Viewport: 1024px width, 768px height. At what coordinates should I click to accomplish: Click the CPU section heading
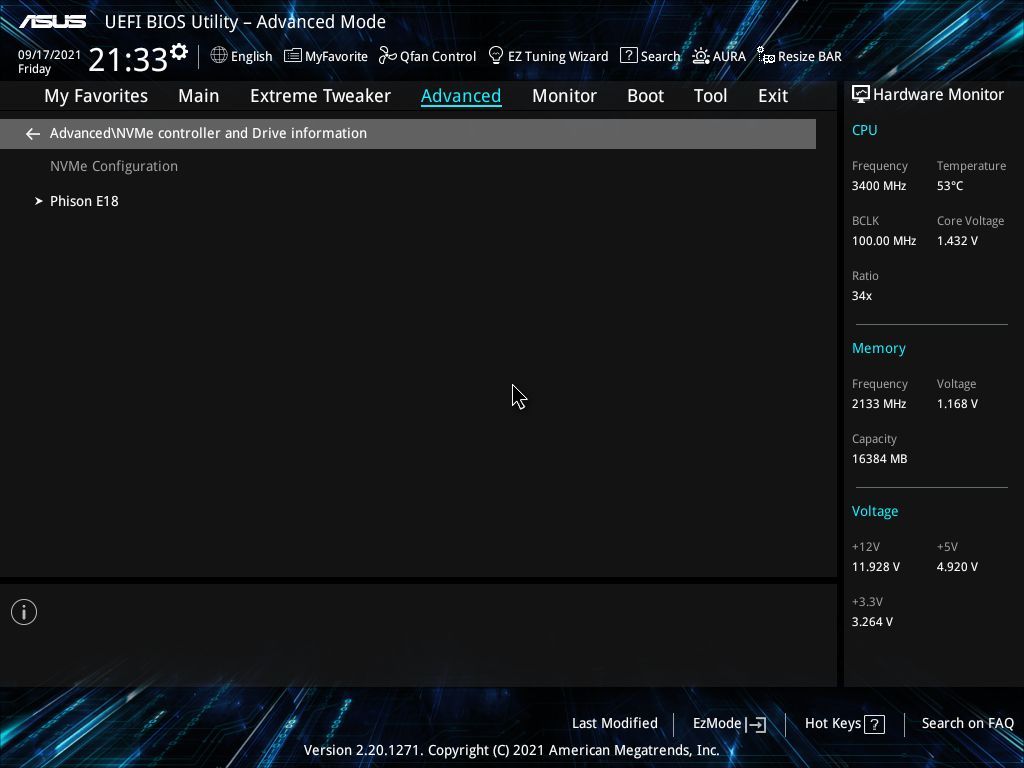(x=864, y=130)
